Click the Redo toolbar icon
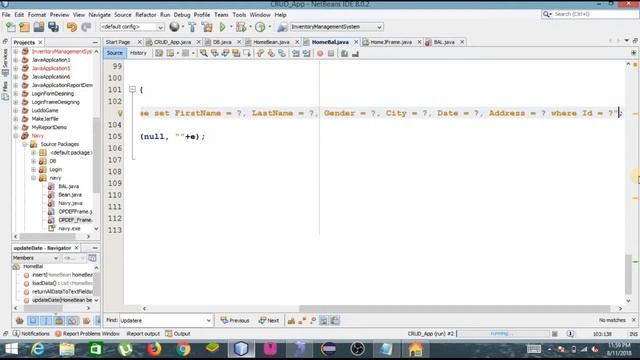640x360 pixels. pos(86,27)
